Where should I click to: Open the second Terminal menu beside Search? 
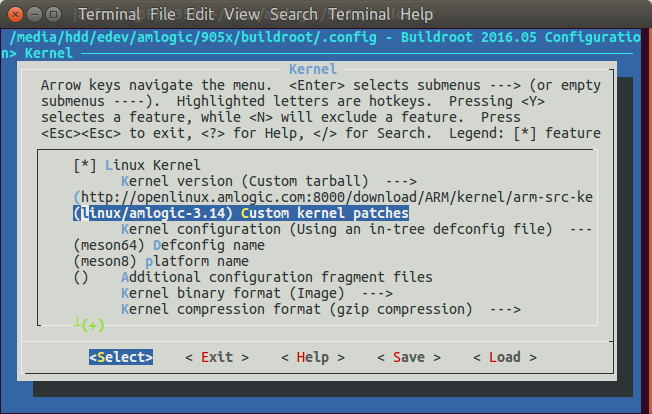pyautogui.click(x=360, y=15)
